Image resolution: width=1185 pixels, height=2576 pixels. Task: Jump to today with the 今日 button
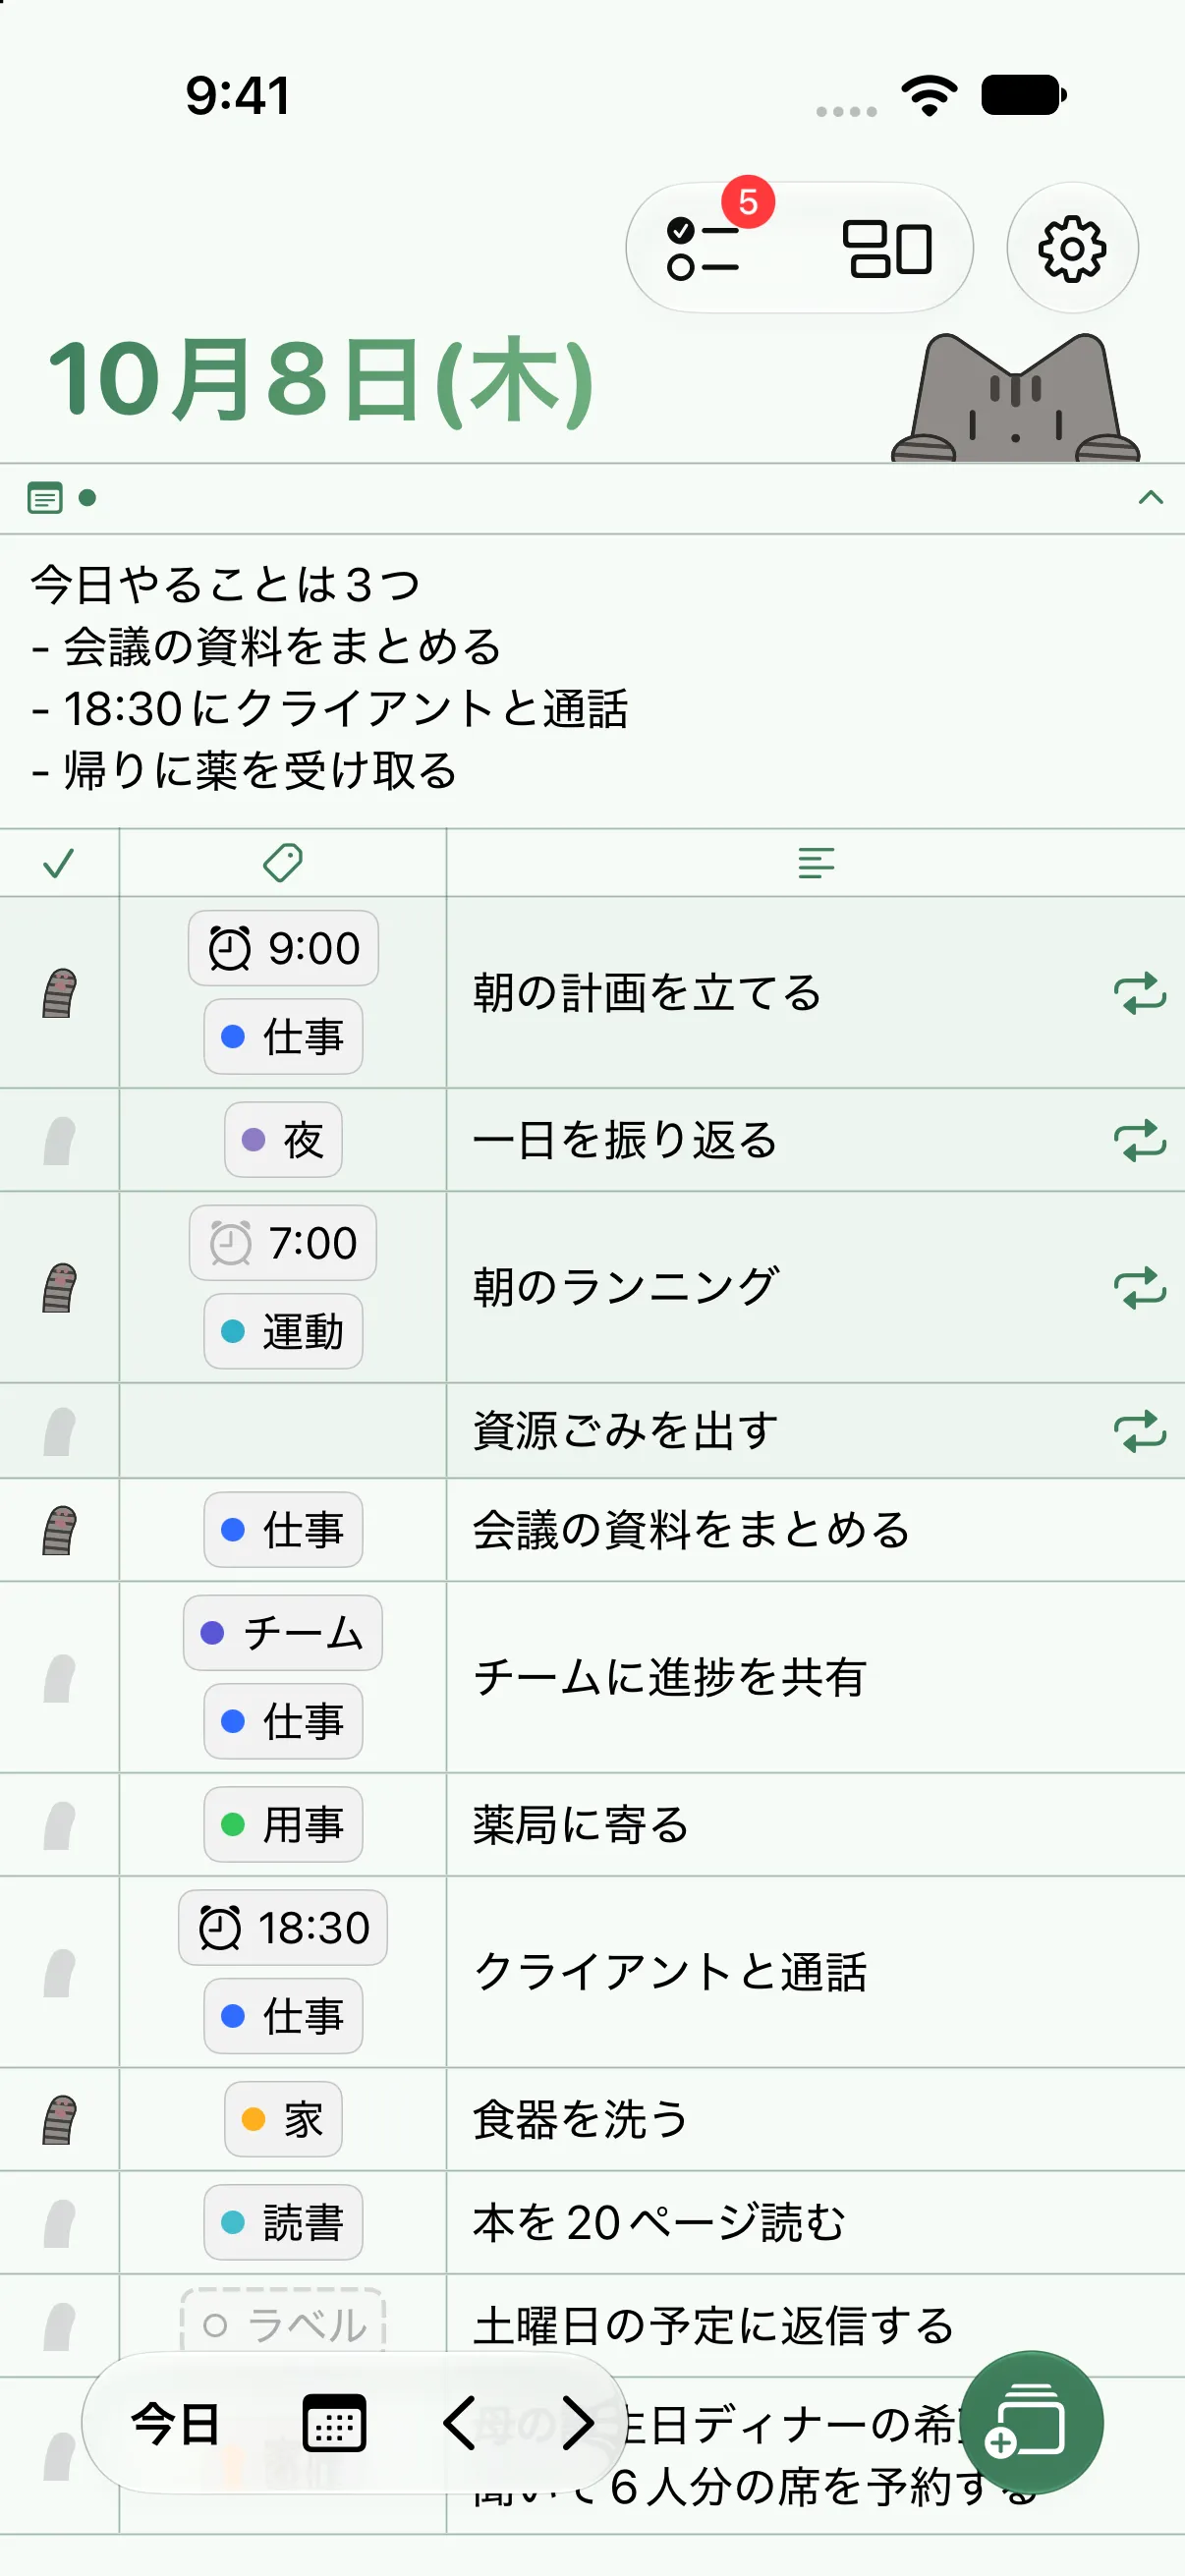click(x=175, y=2424)
